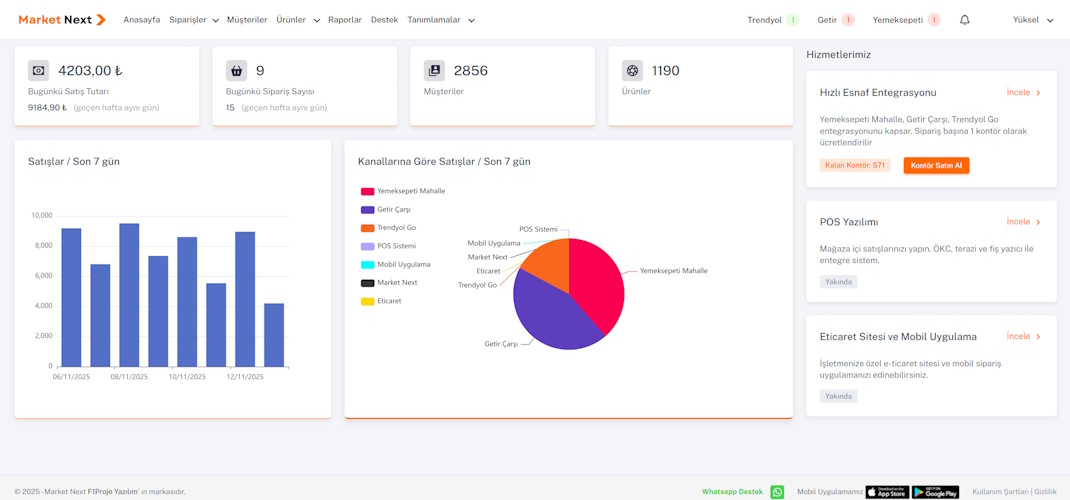Open the Müşteriler menu item
Viewport: 1070px width, 500px height.
click(x=247, y=20)
